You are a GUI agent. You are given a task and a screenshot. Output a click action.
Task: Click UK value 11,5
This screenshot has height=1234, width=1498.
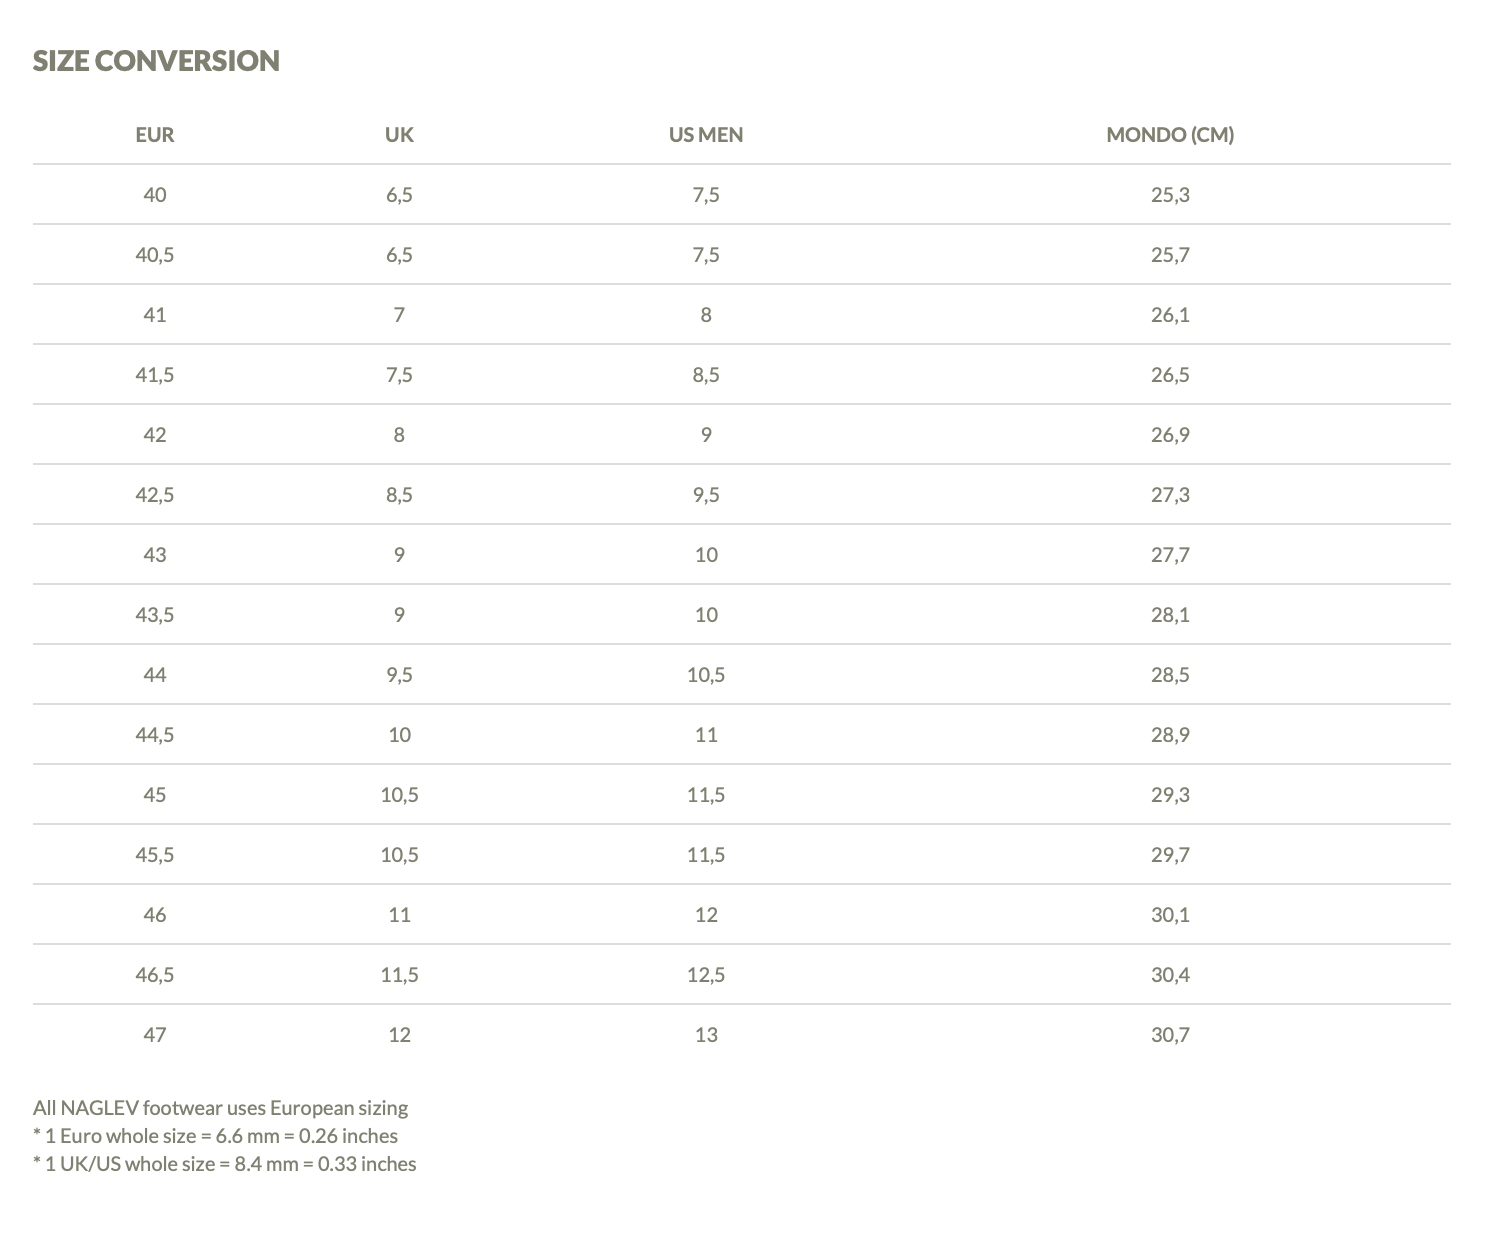click(x=399, y=974)
